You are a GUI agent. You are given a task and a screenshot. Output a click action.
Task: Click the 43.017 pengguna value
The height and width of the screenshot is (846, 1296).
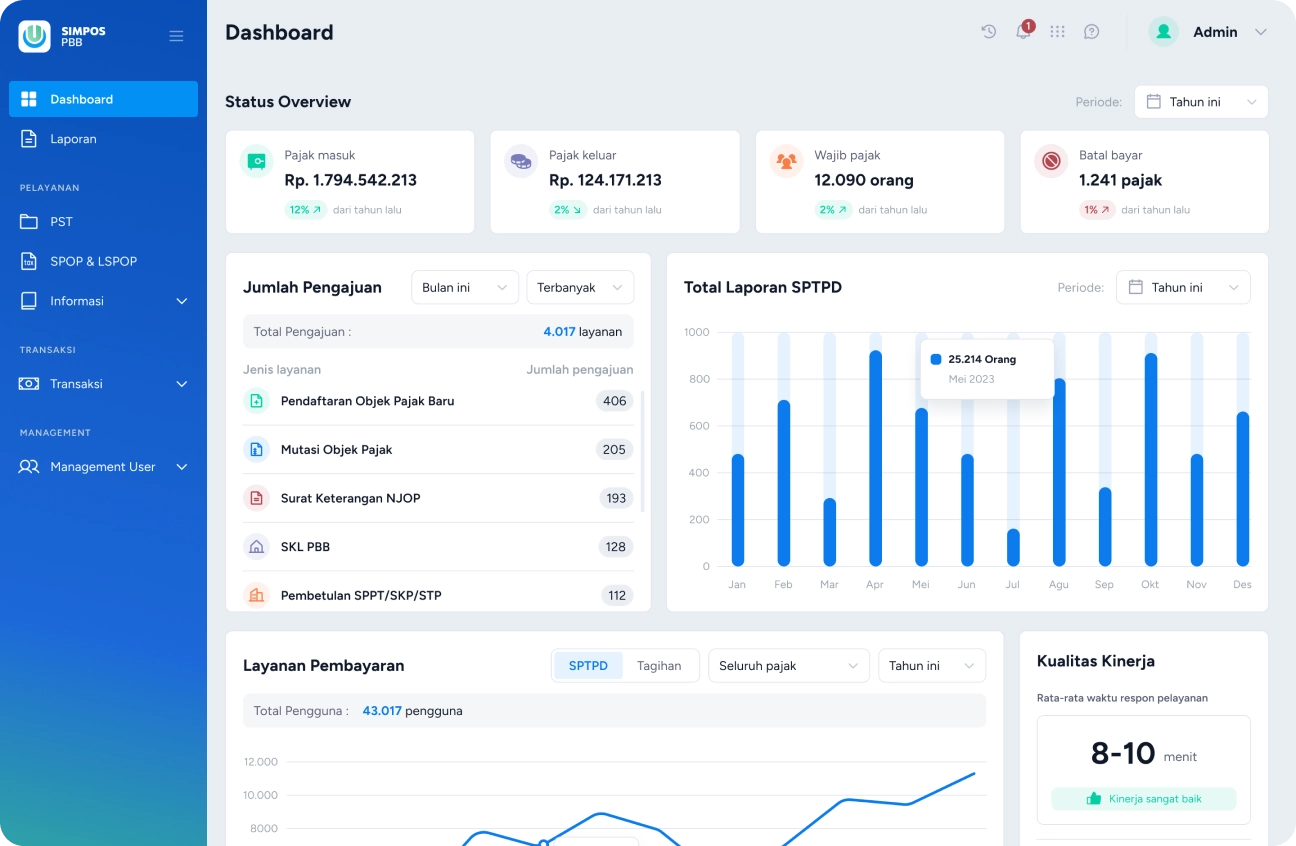pyautogui.click(x=412, y=711)
